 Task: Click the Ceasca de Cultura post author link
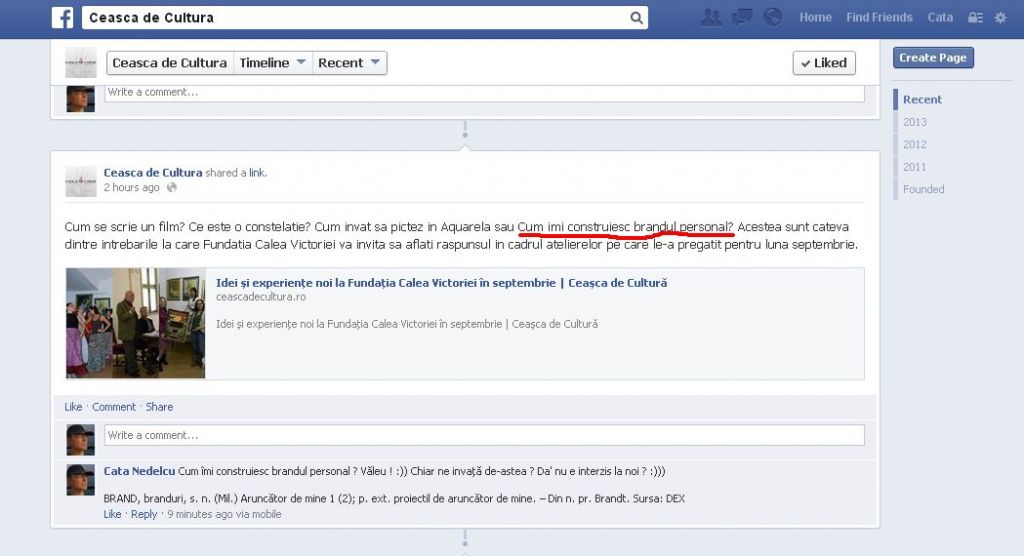click(x=153, y=172)
